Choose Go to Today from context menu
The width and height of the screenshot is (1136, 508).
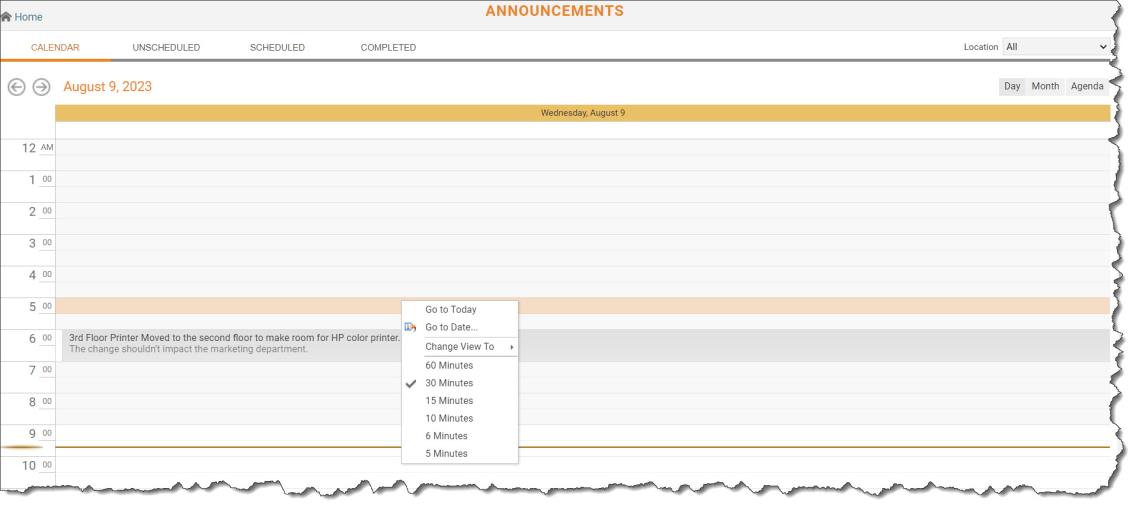tap(450, 310)
